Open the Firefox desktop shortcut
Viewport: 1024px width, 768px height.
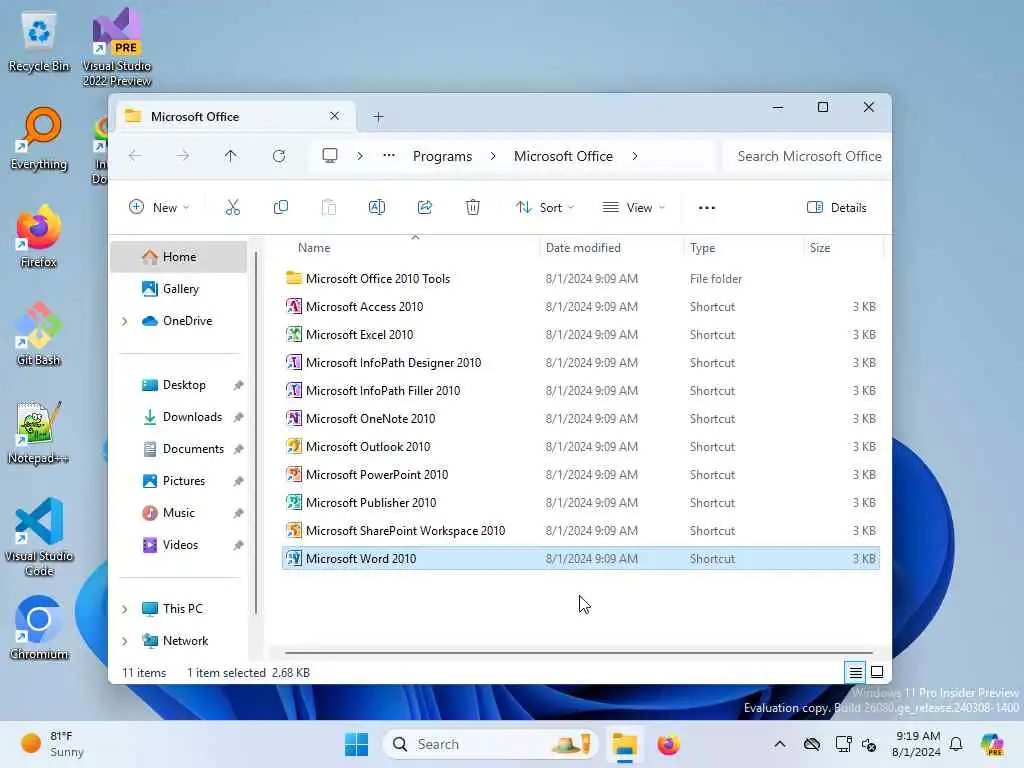coord(39,236)
